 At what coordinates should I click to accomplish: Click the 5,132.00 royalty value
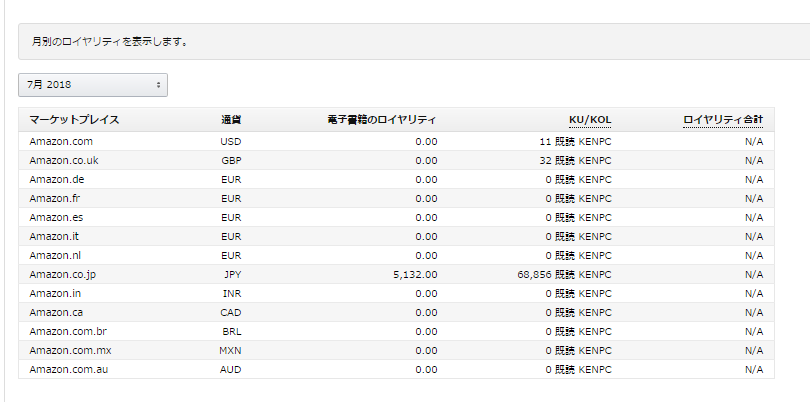(x=415, y=275)
